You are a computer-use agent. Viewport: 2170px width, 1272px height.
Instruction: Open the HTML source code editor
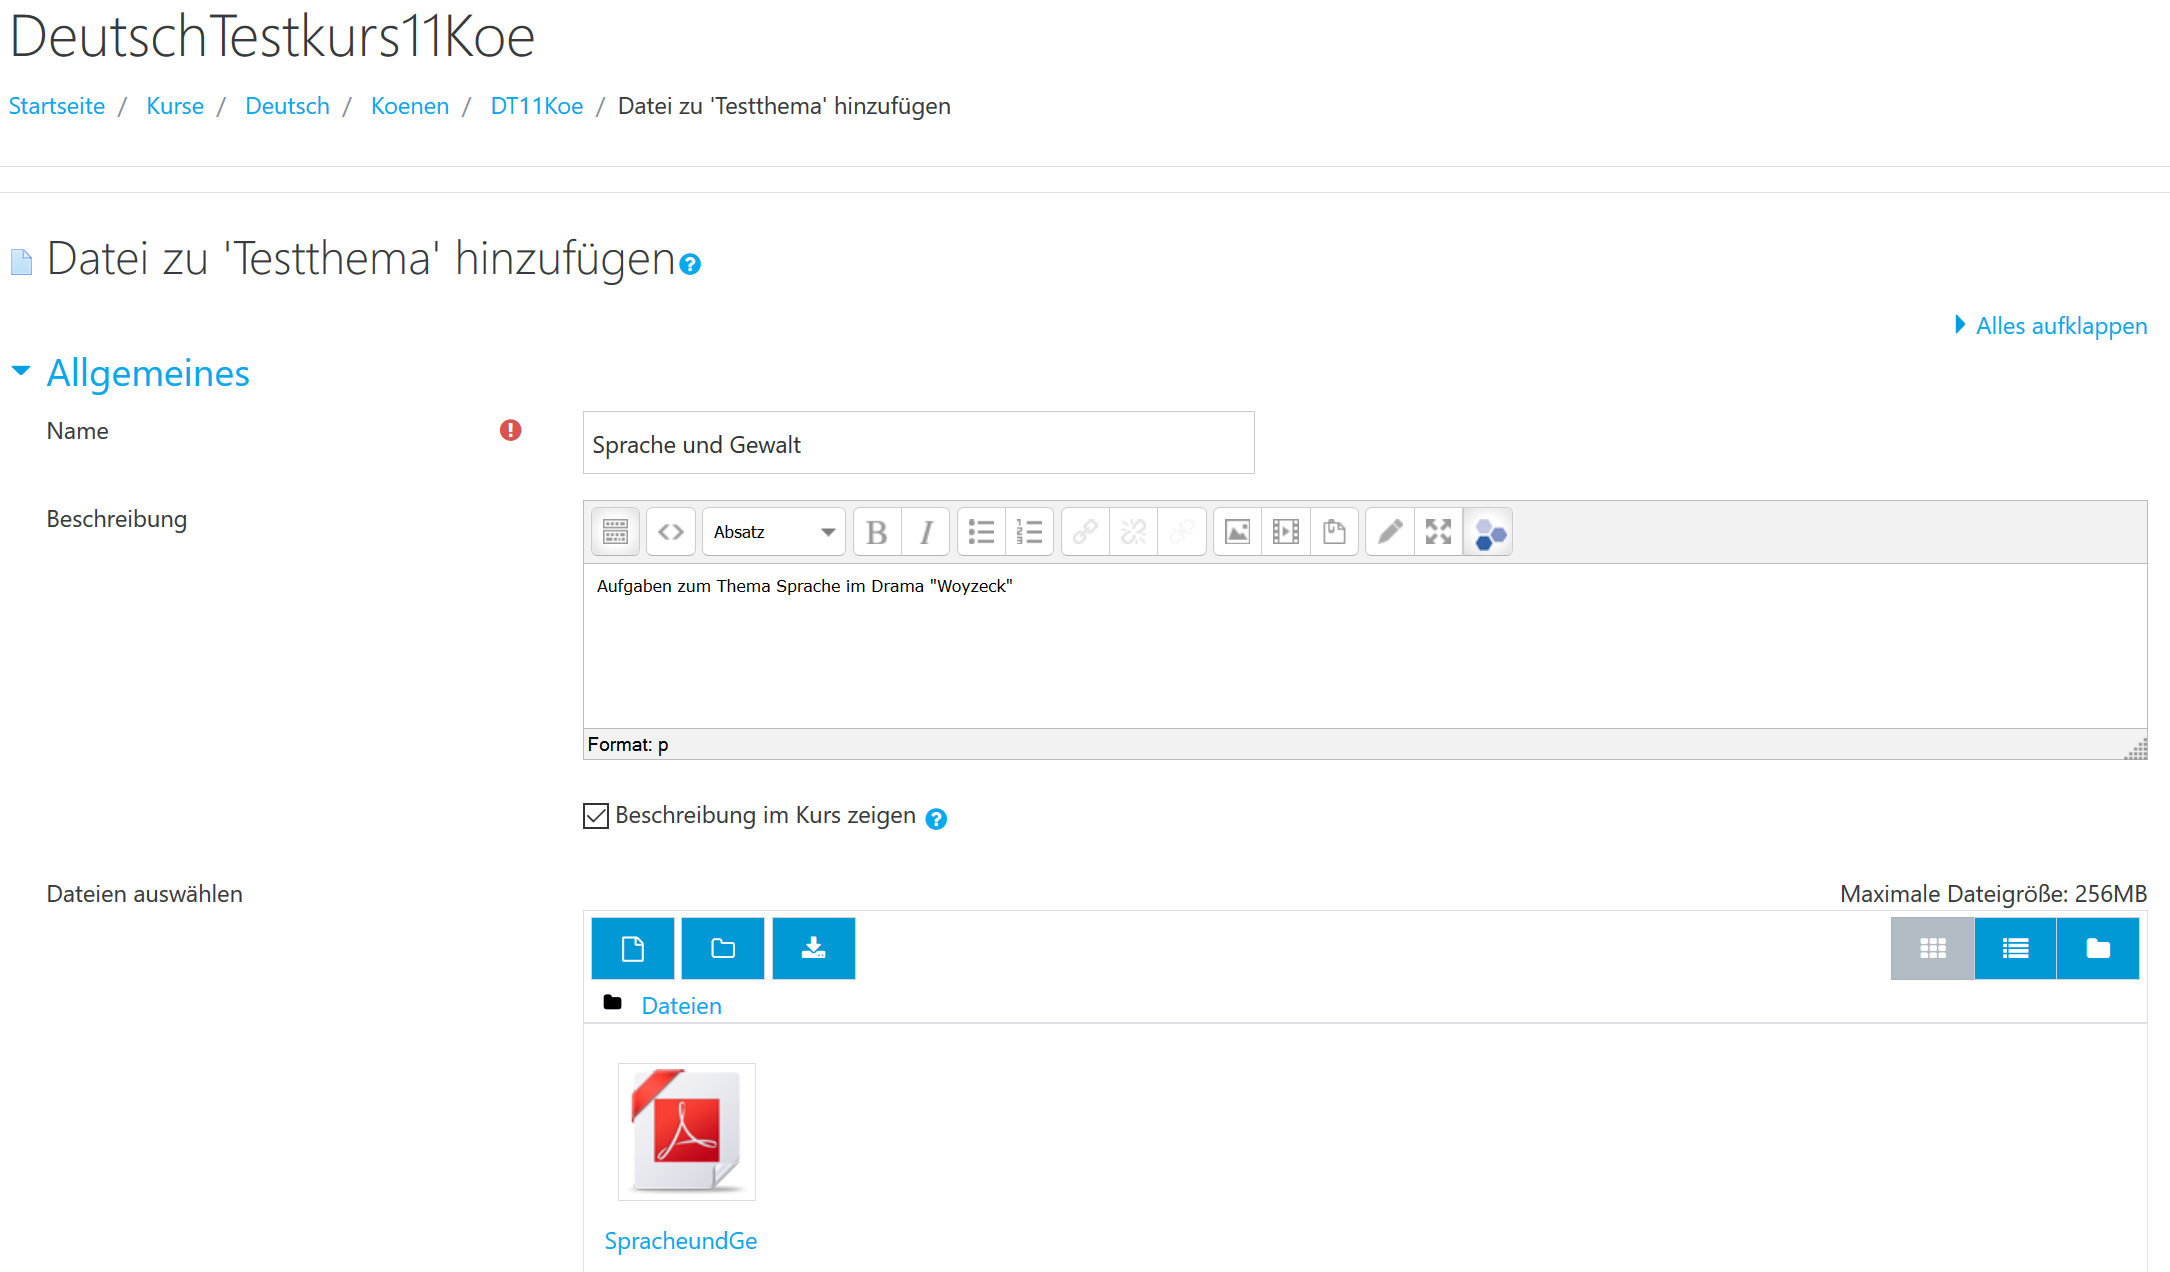click(671, 532)
